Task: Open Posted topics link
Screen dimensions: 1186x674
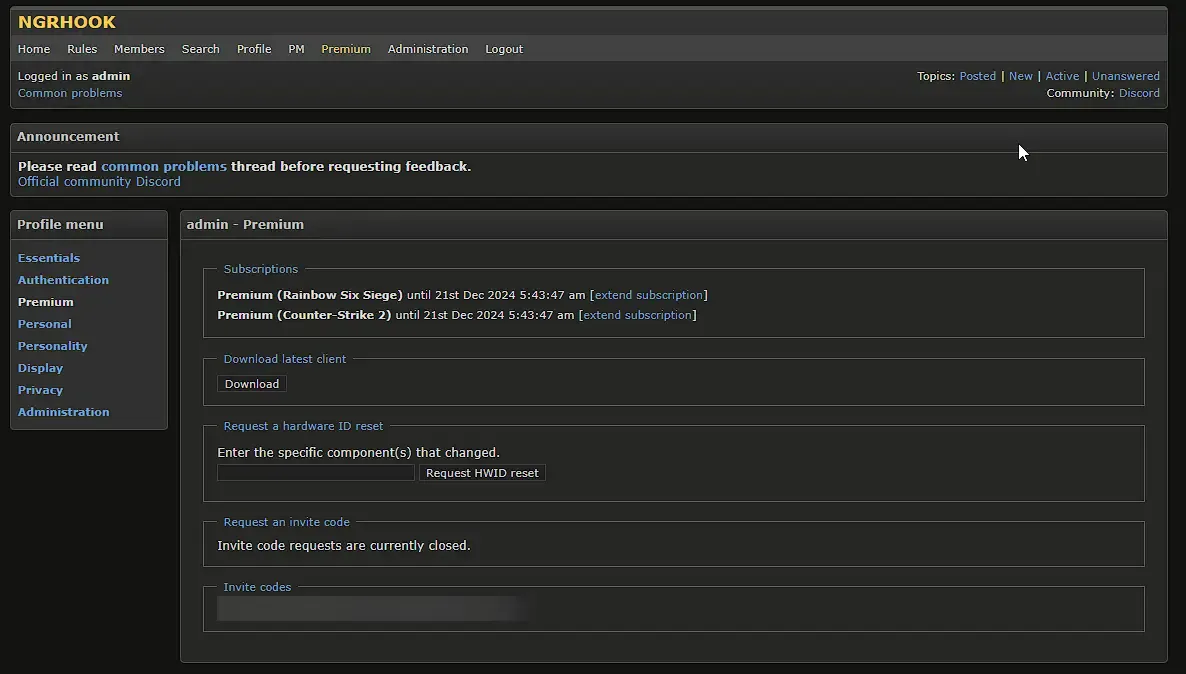Action: pyautogui.click(x=977, y=76)
